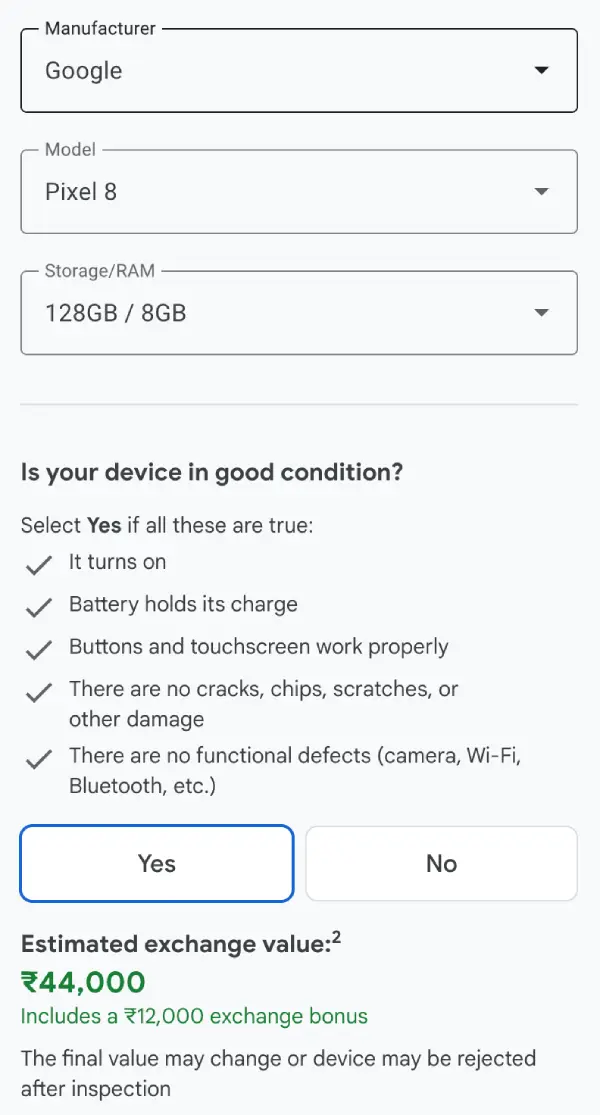The image size is (600, 1115).
Task: Click the Manufacturer dropdown arrow
Action: coord(541,71)
